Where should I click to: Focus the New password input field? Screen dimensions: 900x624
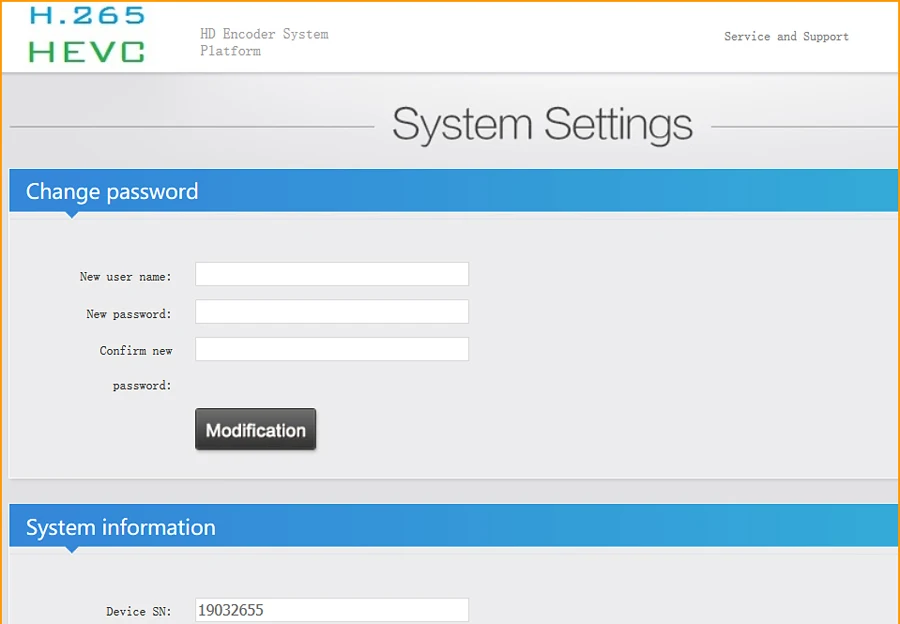(332, 312)
